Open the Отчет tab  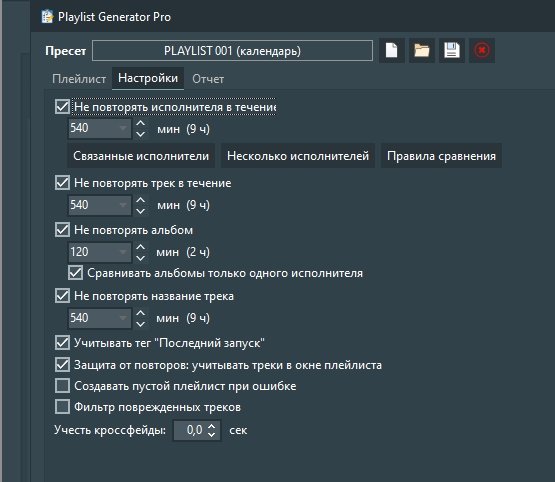[208, 79]
